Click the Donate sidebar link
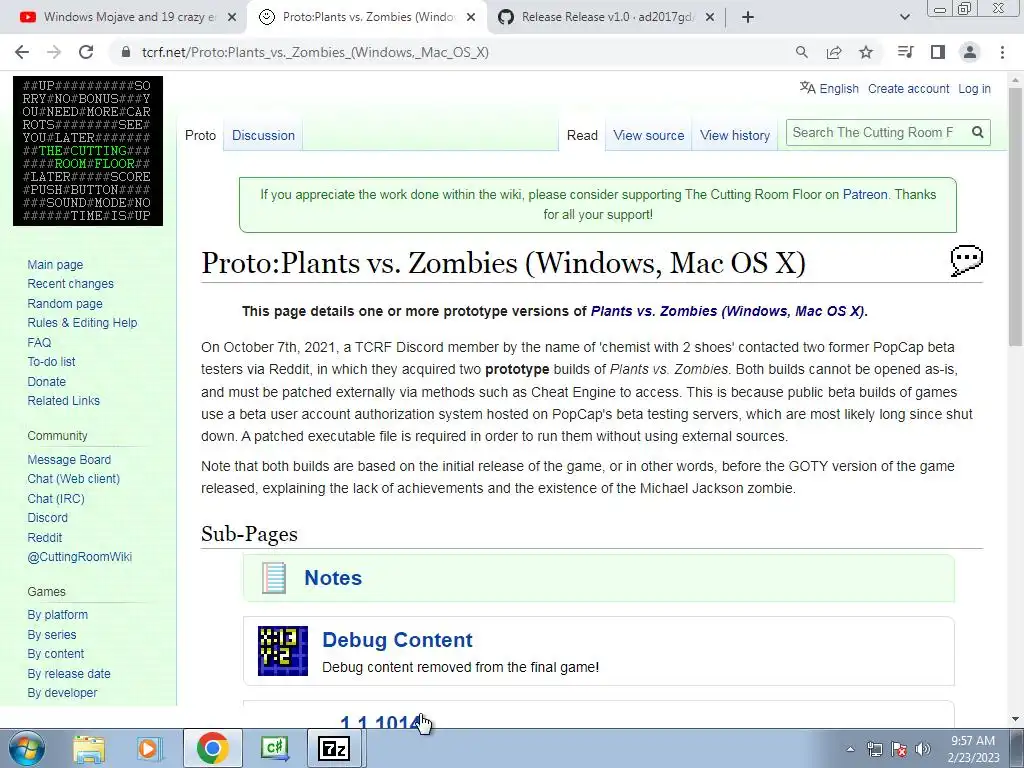The height and width of the screenshot is (768, 1024). point(46,381)
